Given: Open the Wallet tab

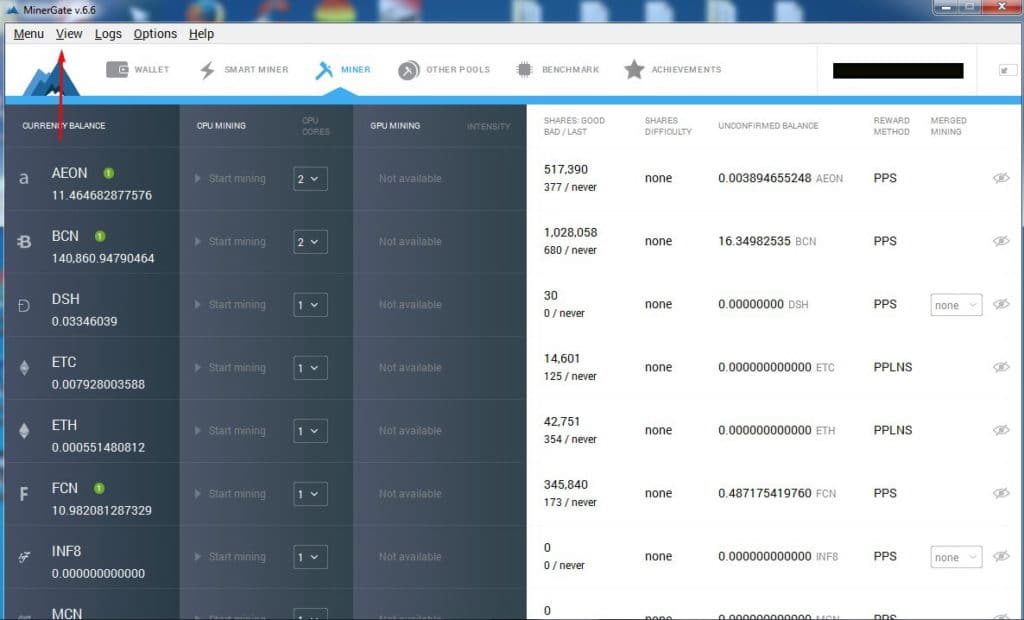Looking at the screenshot, I should point(137,69).
